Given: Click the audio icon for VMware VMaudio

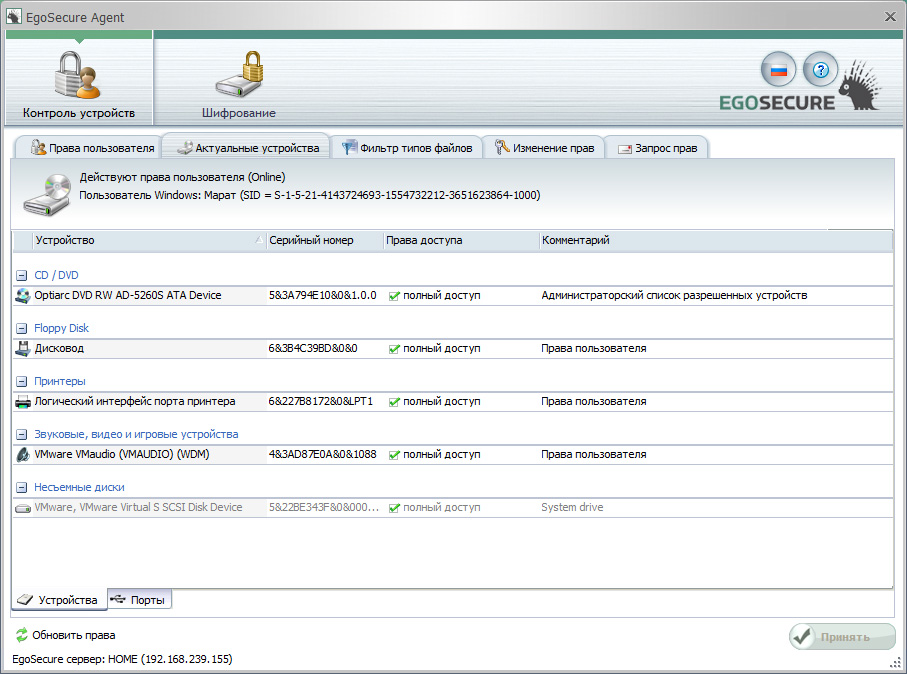Looking at the screenshot, I should pos(23,455).
